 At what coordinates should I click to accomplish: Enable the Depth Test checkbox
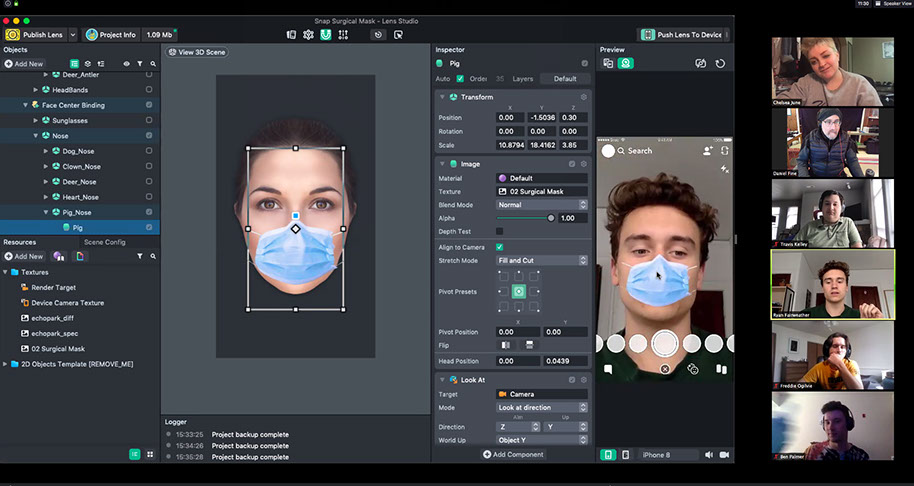tap(500, 231)
